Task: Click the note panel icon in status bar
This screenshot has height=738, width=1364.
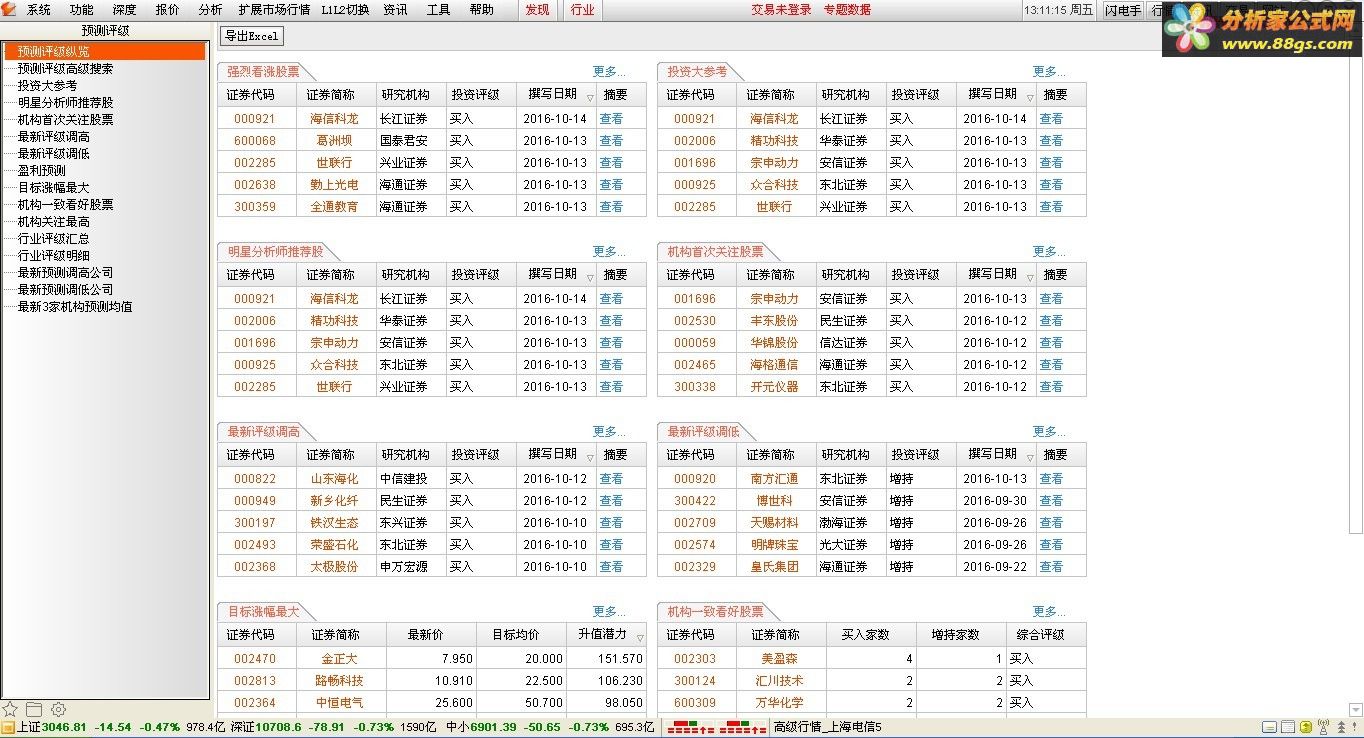Action: pos(1269,728)
